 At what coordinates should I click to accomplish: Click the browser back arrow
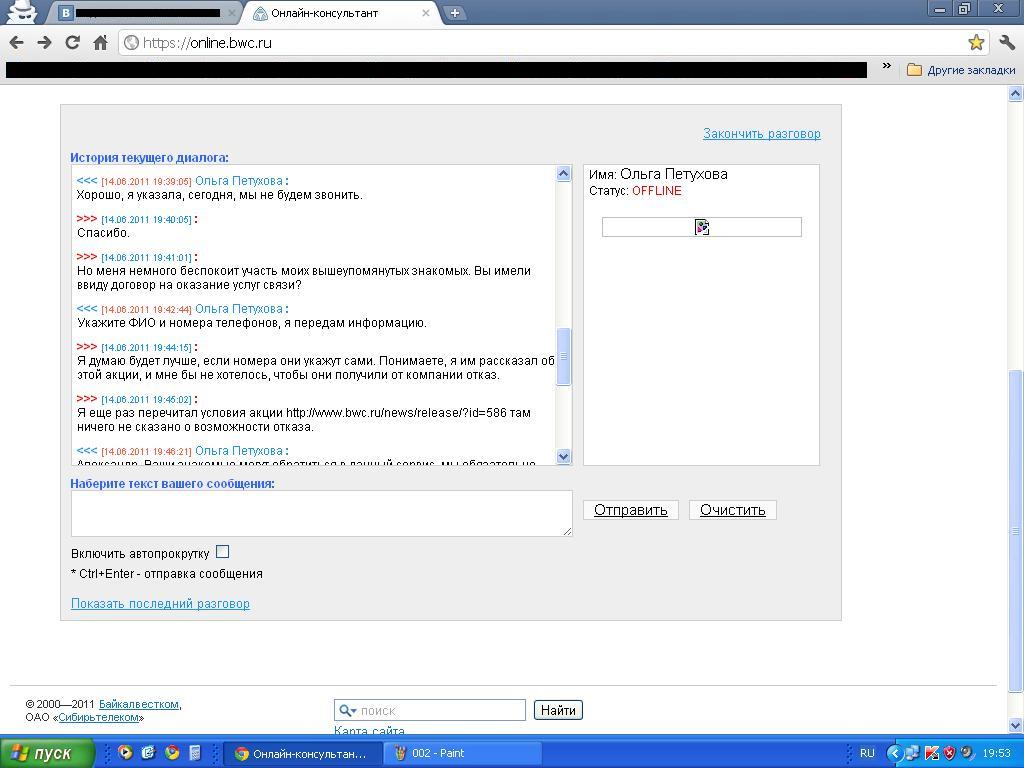(x=16, y=42)
